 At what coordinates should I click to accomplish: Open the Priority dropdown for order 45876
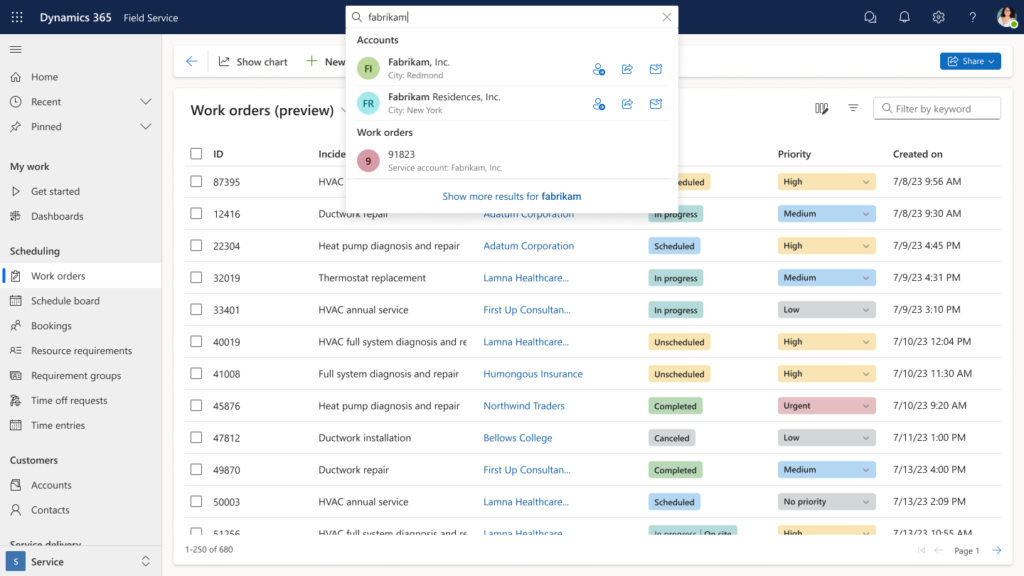coord(826,406)
